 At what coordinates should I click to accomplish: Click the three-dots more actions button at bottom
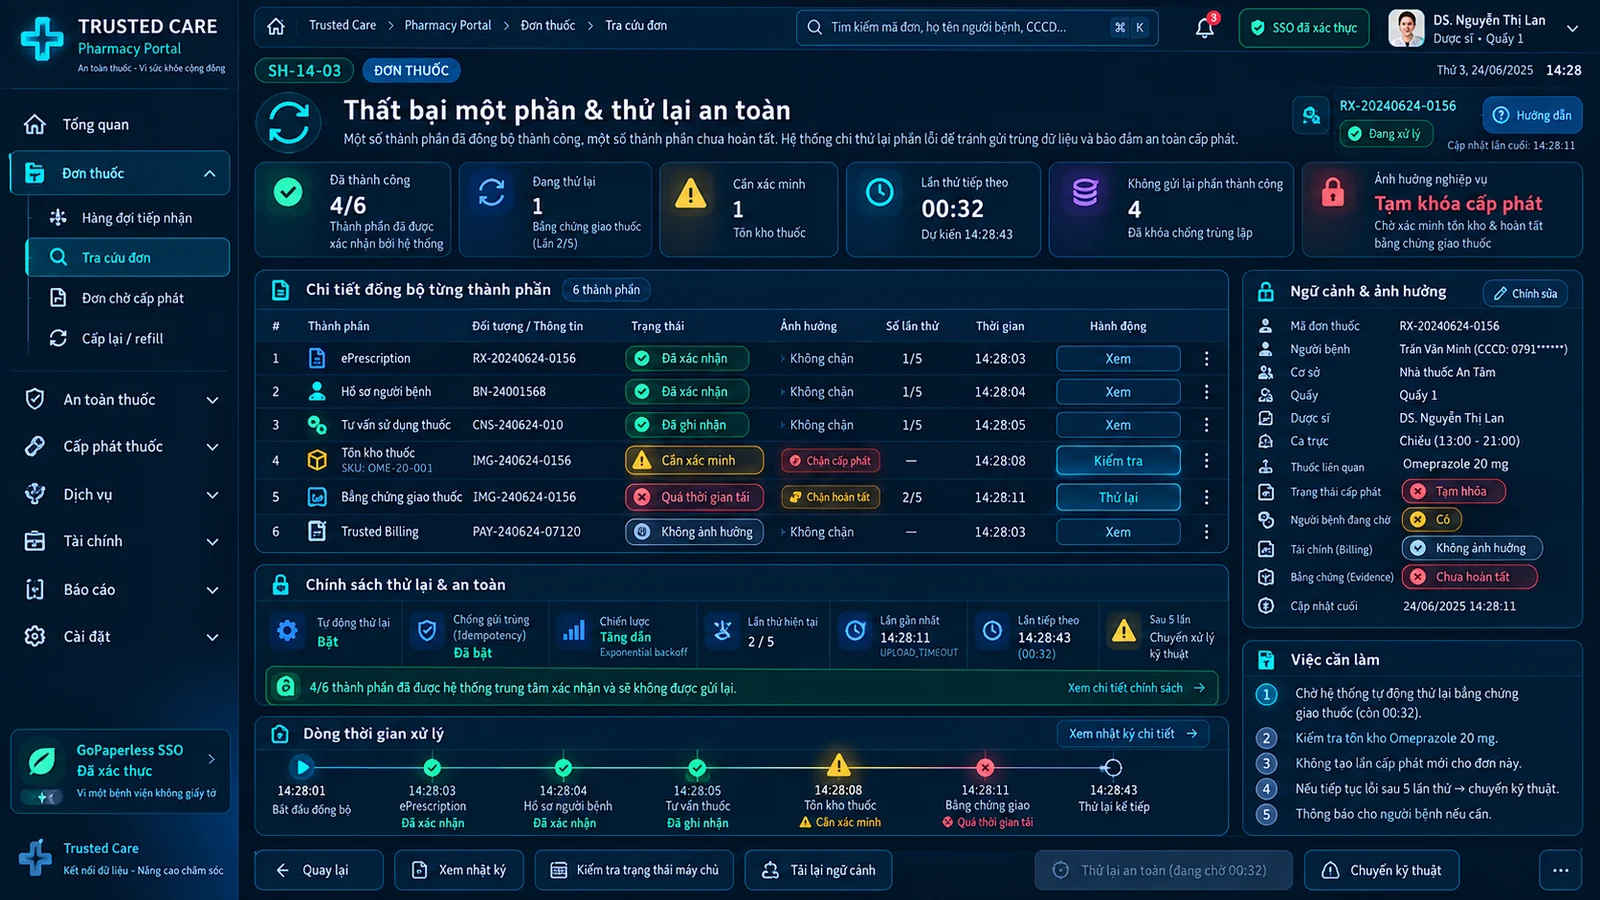(1560, 870)
